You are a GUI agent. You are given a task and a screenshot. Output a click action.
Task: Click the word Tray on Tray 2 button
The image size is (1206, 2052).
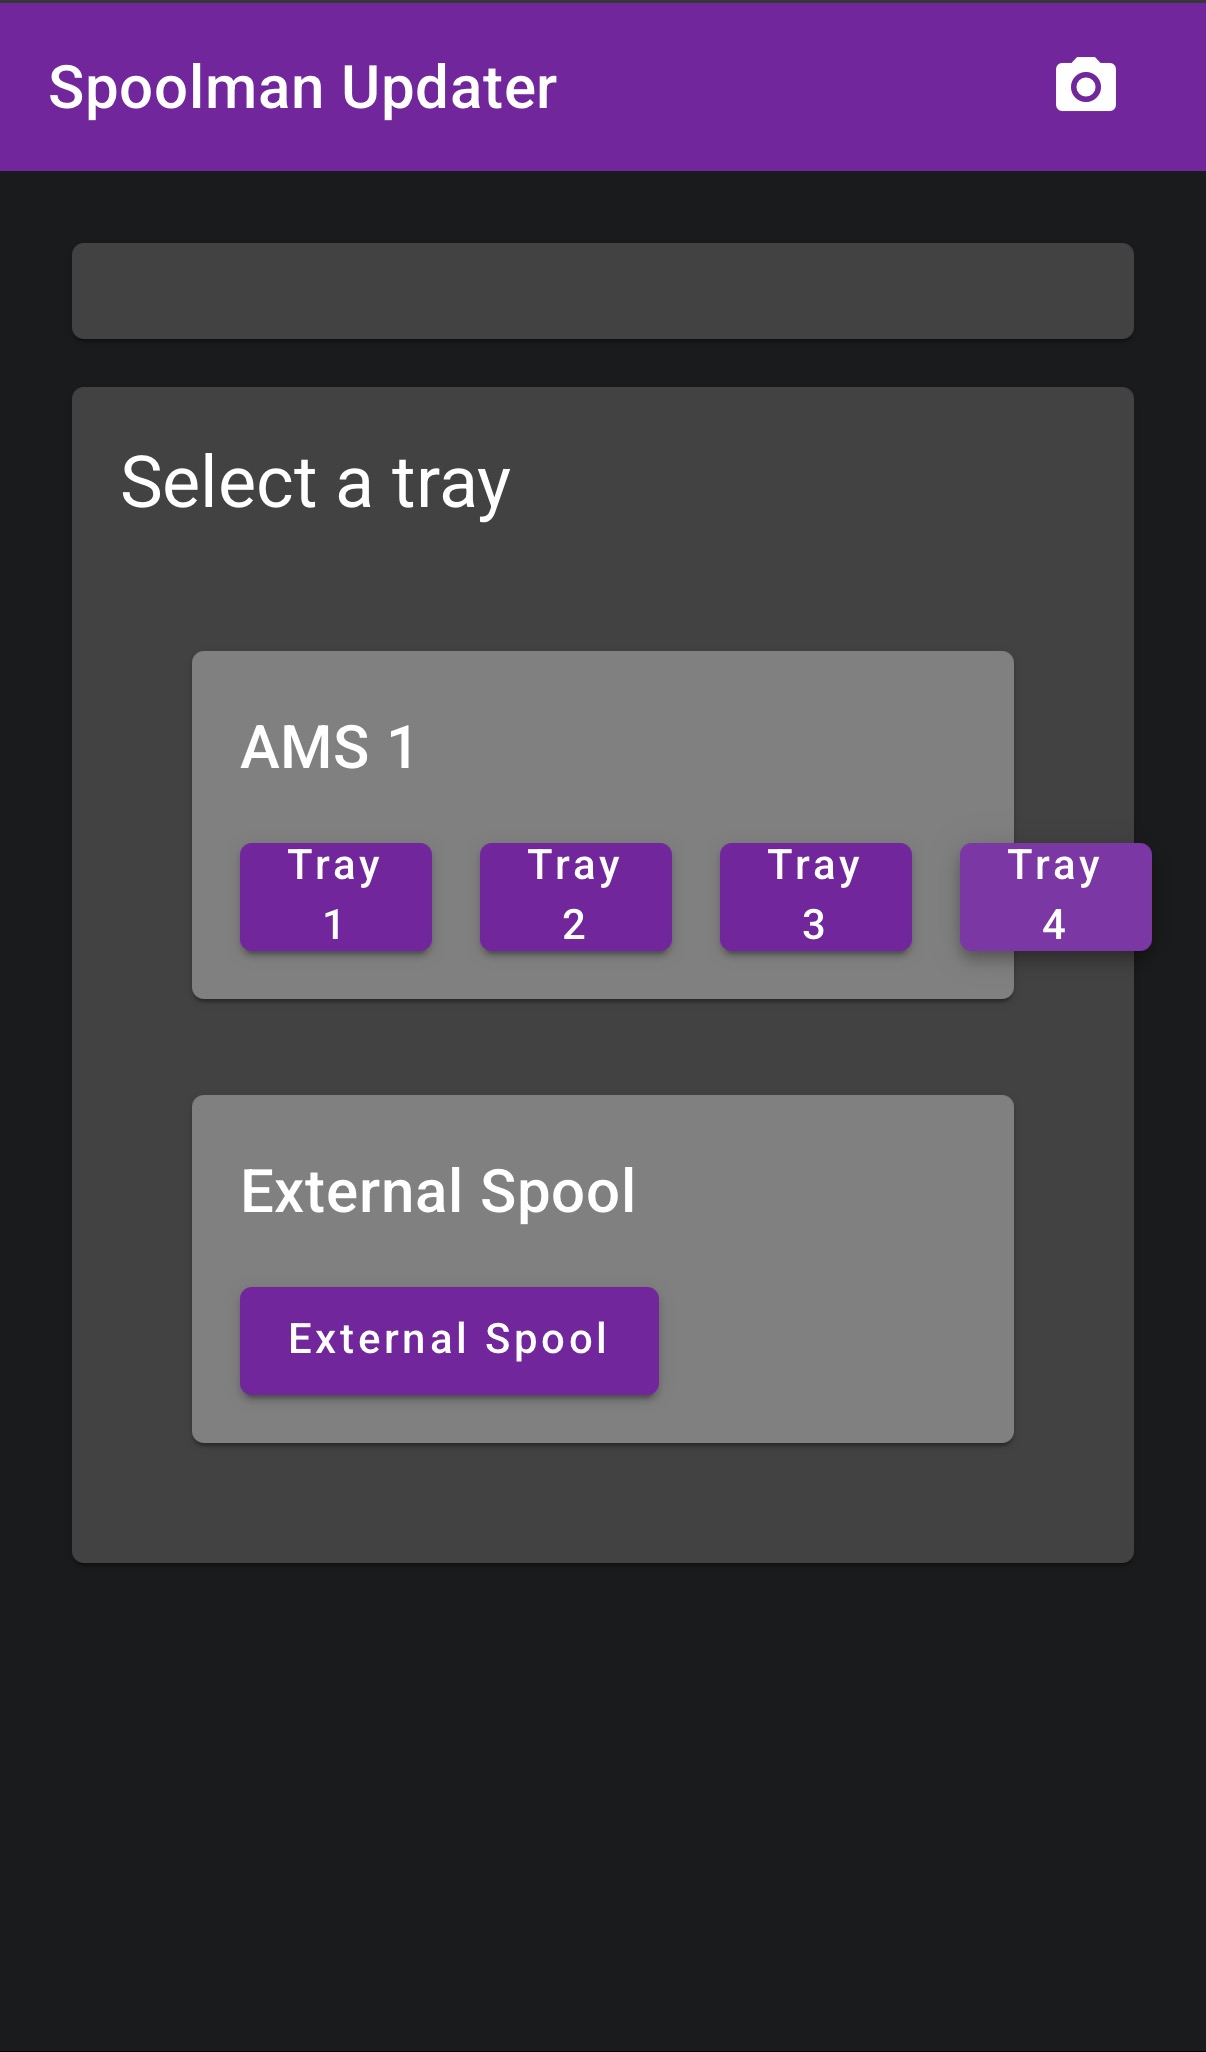(574, 865)
